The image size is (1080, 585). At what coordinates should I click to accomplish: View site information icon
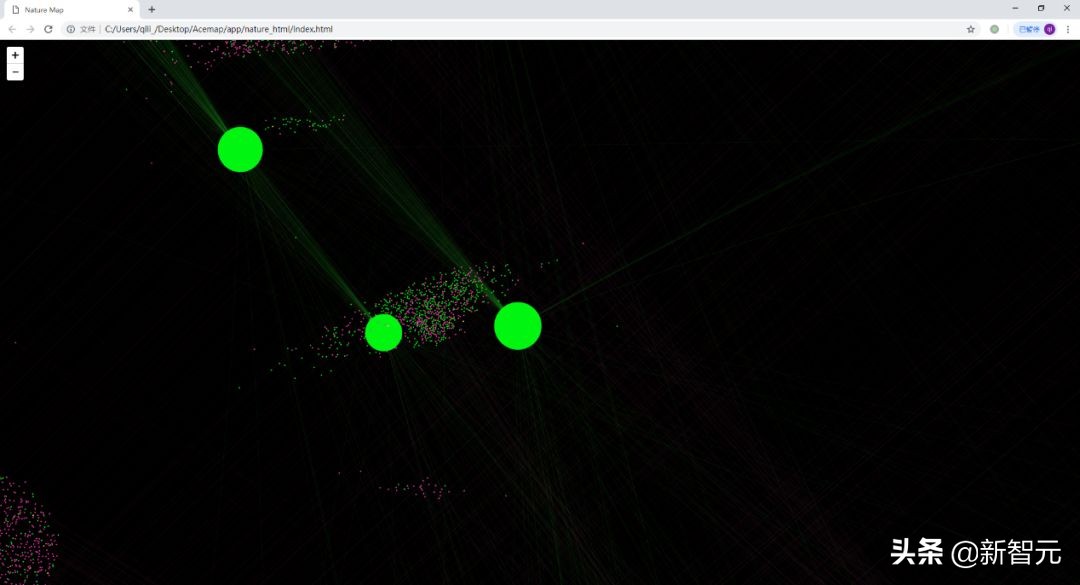70,29
